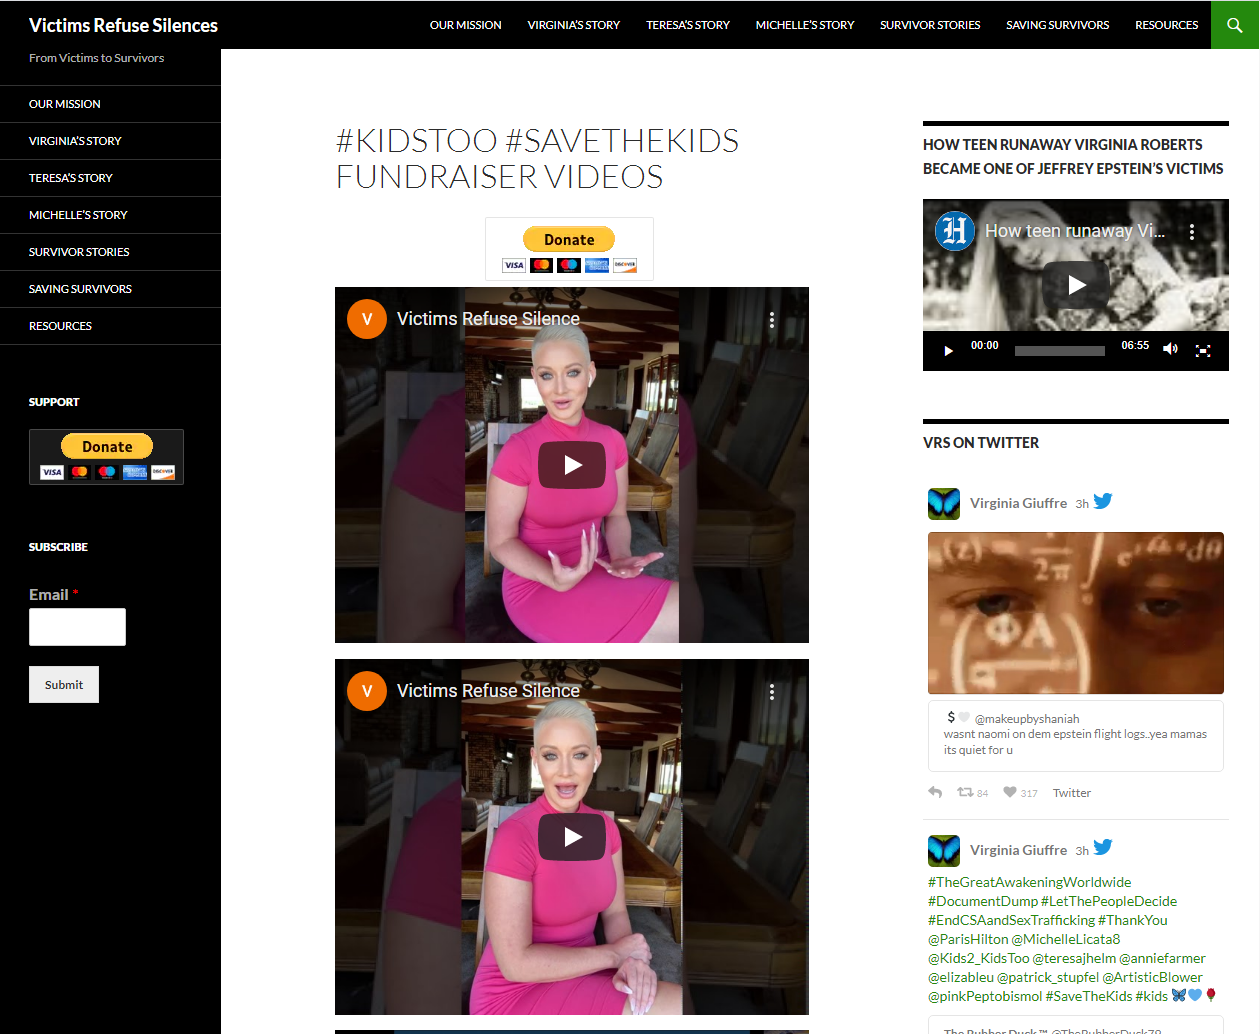Click butterfly avatar of first tweet

tap(944, 504)
